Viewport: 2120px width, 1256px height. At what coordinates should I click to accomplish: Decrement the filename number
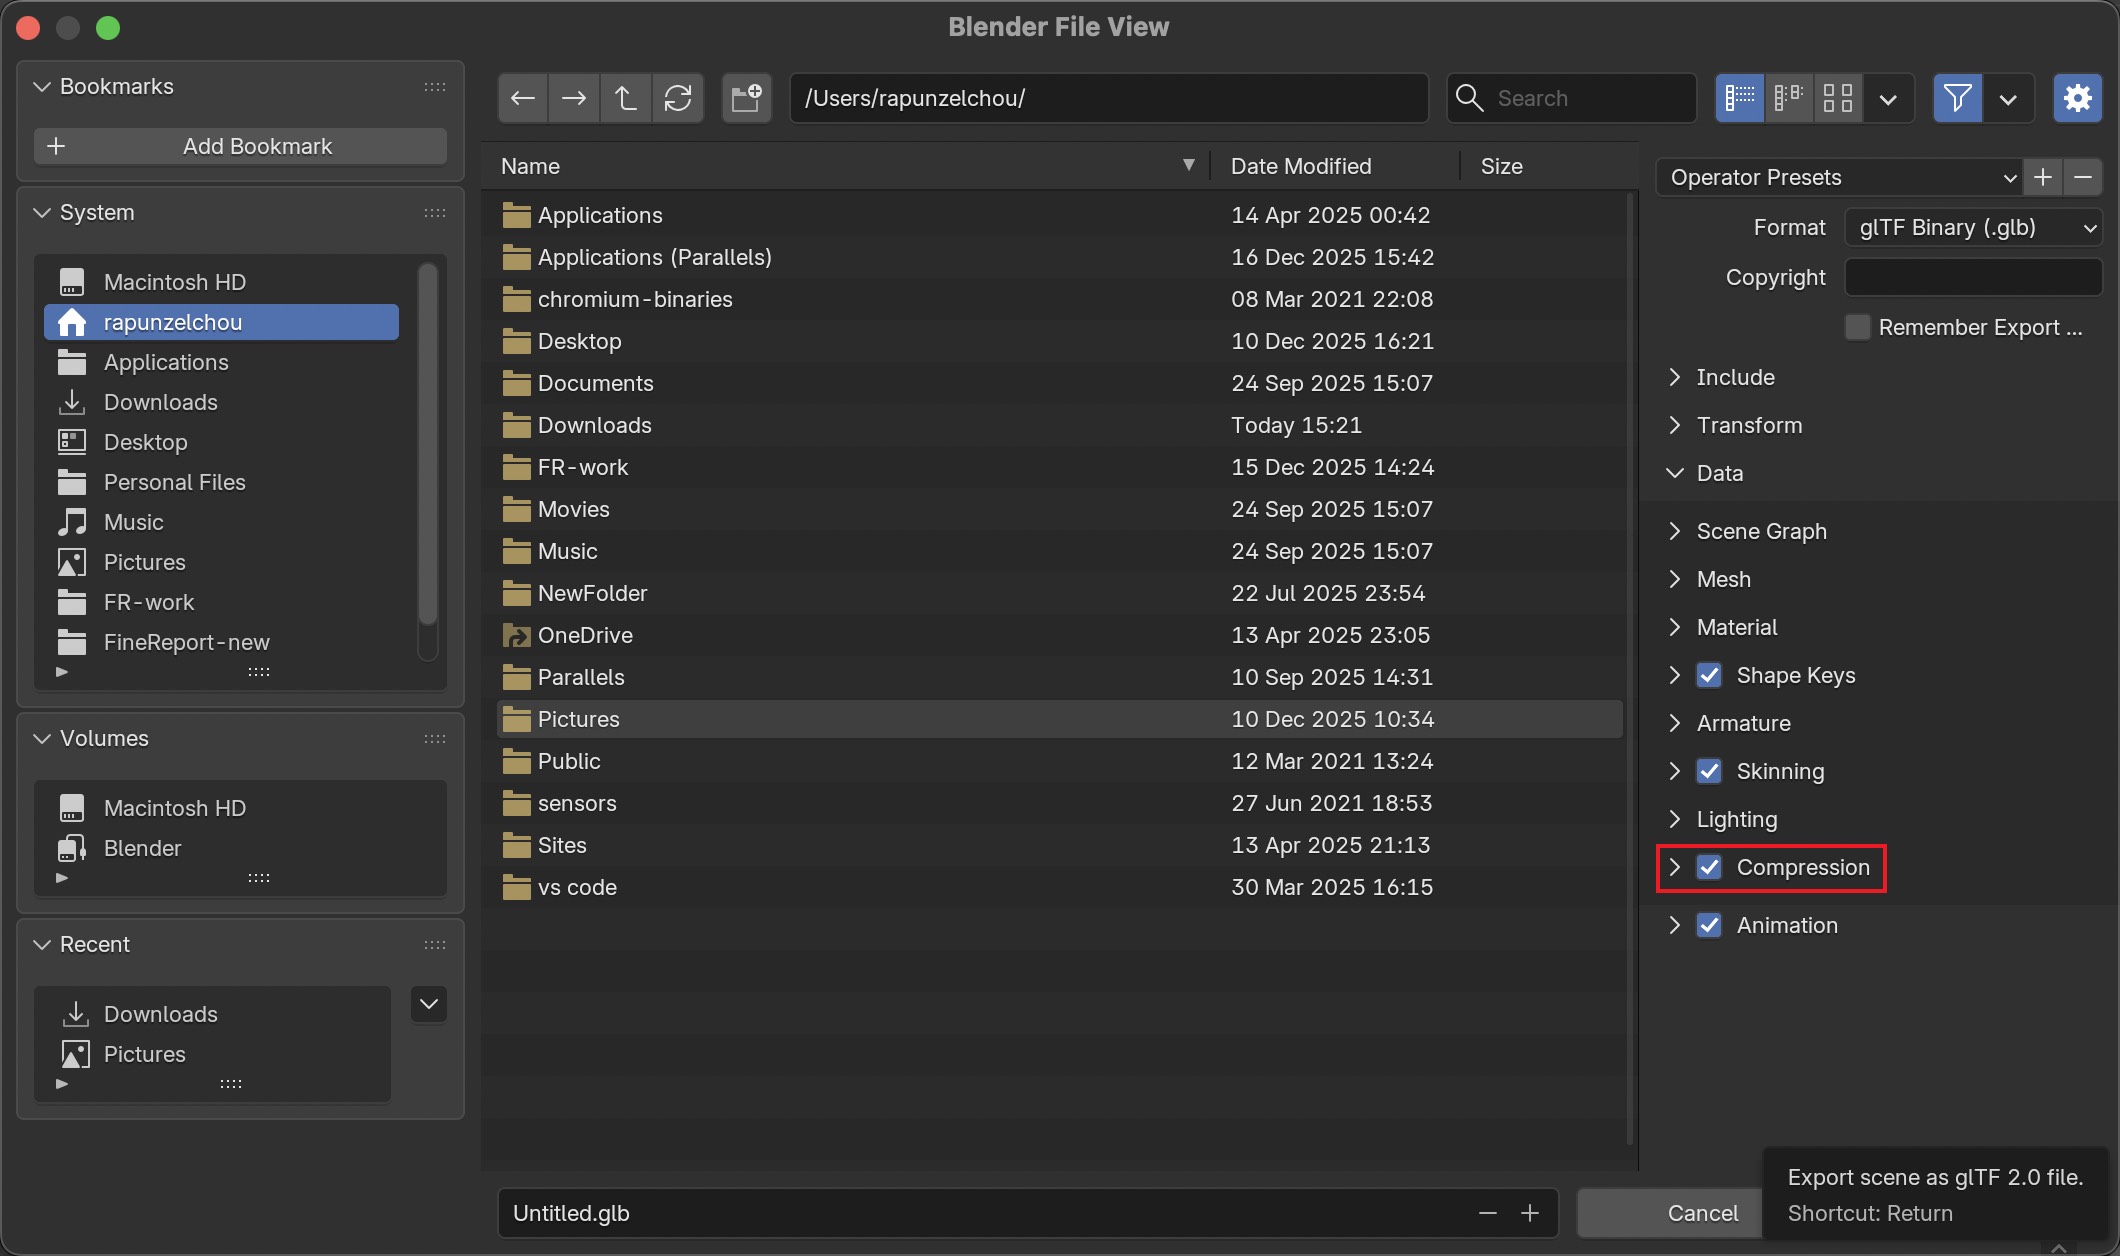click(x=1488, y=1213)
